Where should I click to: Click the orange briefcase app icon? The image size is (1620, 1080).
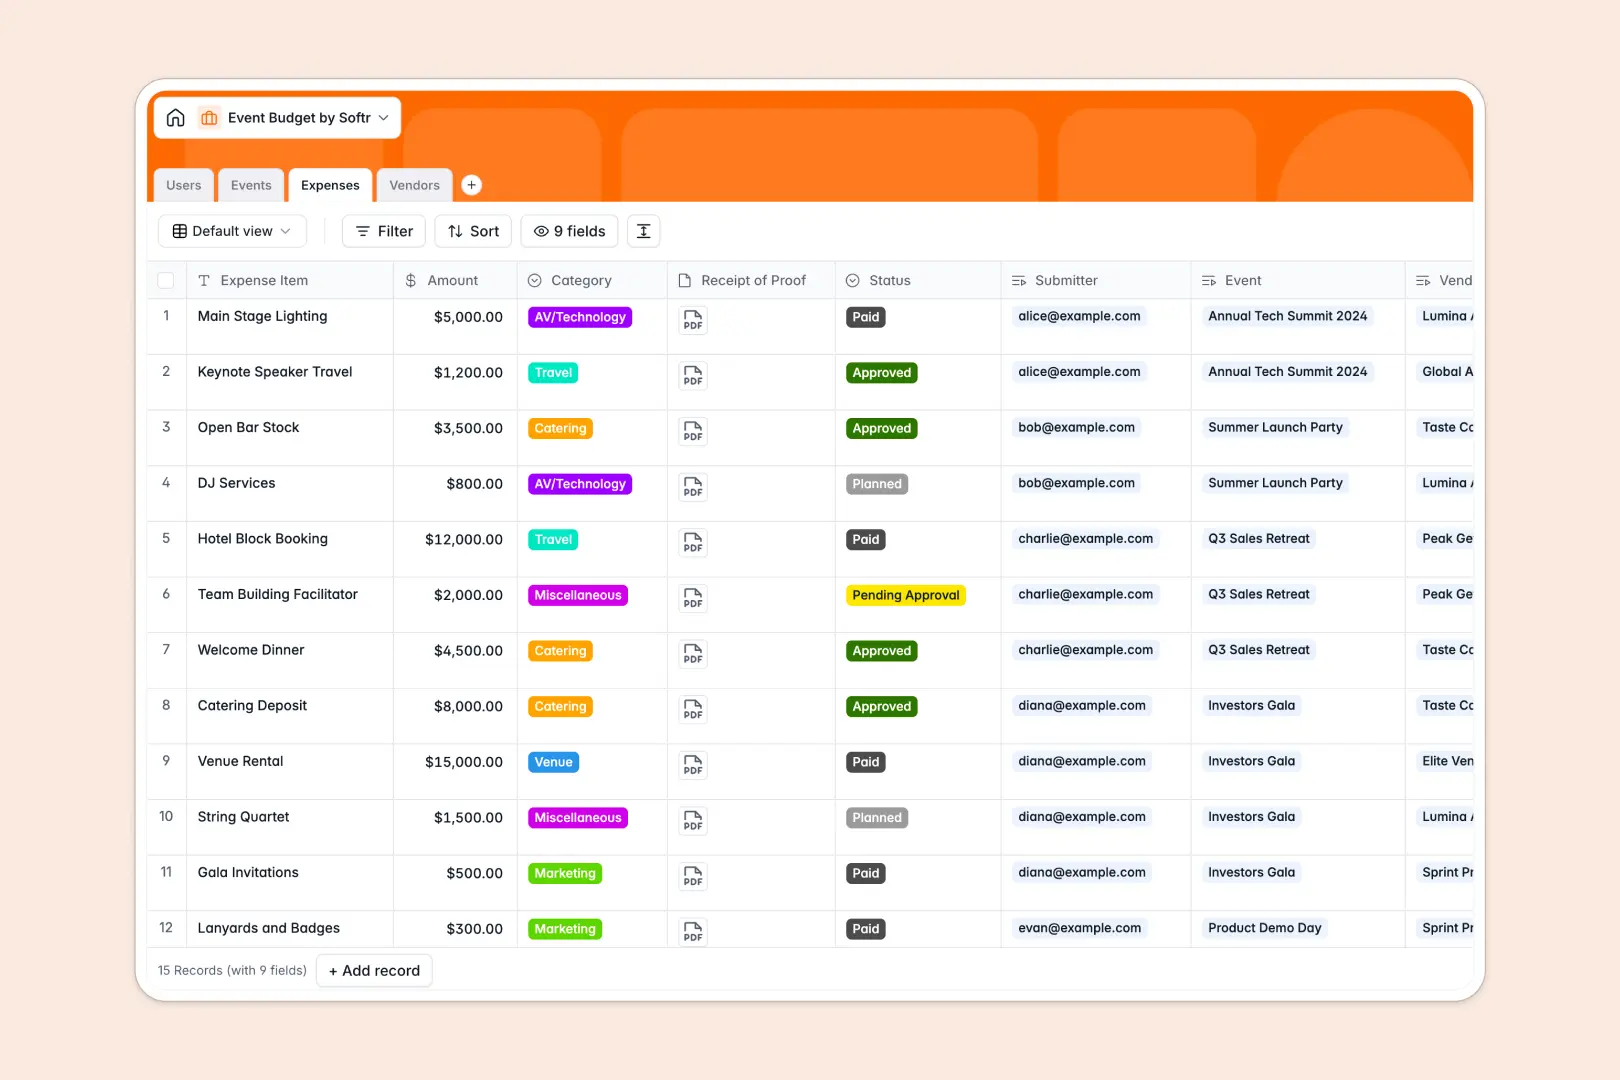[209, 117]
